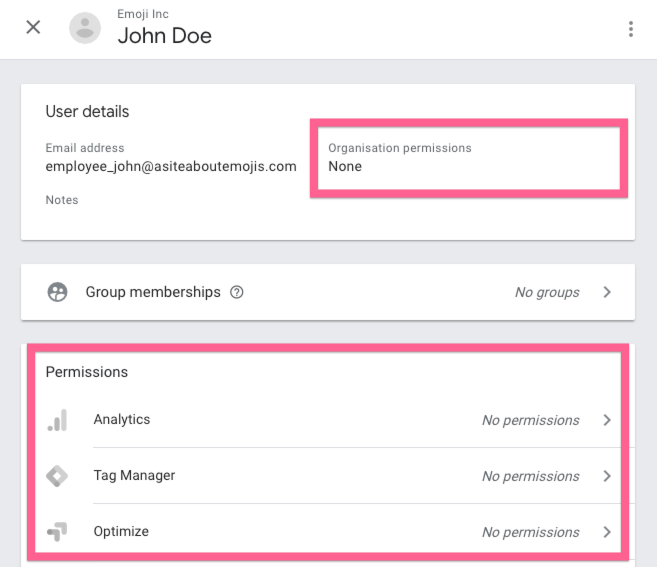Viewport: 657px width, 567px height.
Task: Click the employee_john email address
Action: click(171, 166)
